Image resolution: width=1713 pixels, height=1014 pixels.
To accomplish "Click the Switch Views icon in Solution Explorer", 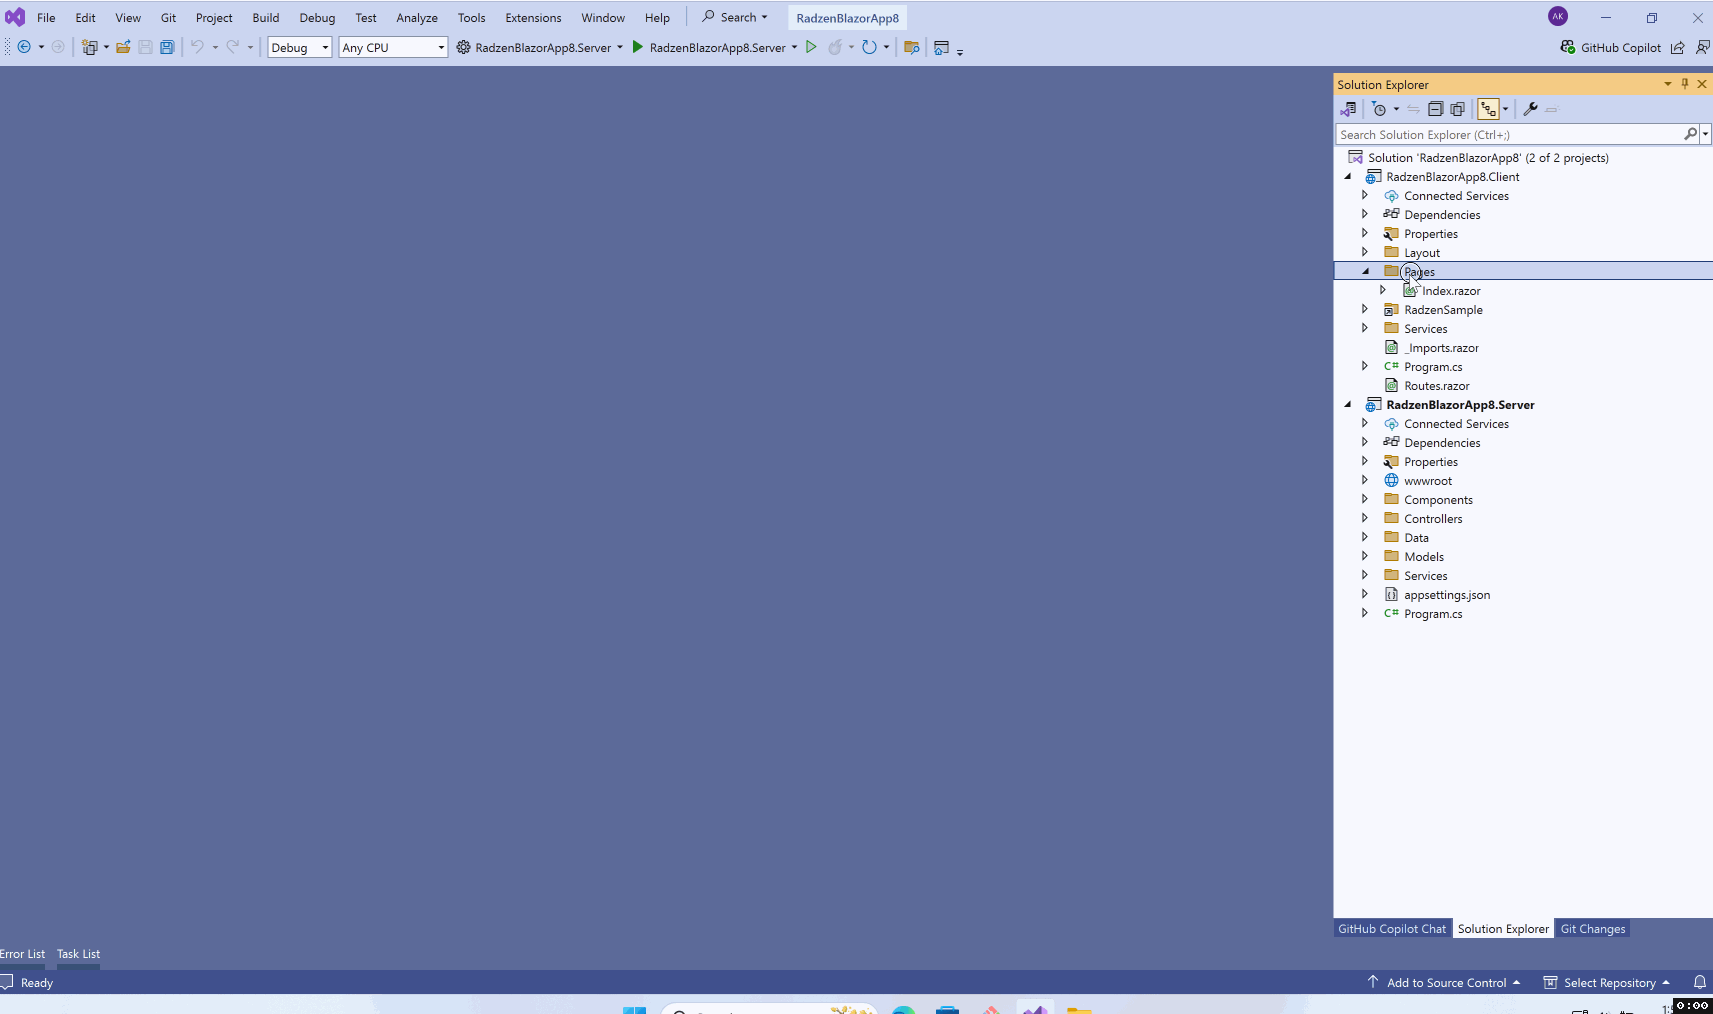I will click(1348, 109).
